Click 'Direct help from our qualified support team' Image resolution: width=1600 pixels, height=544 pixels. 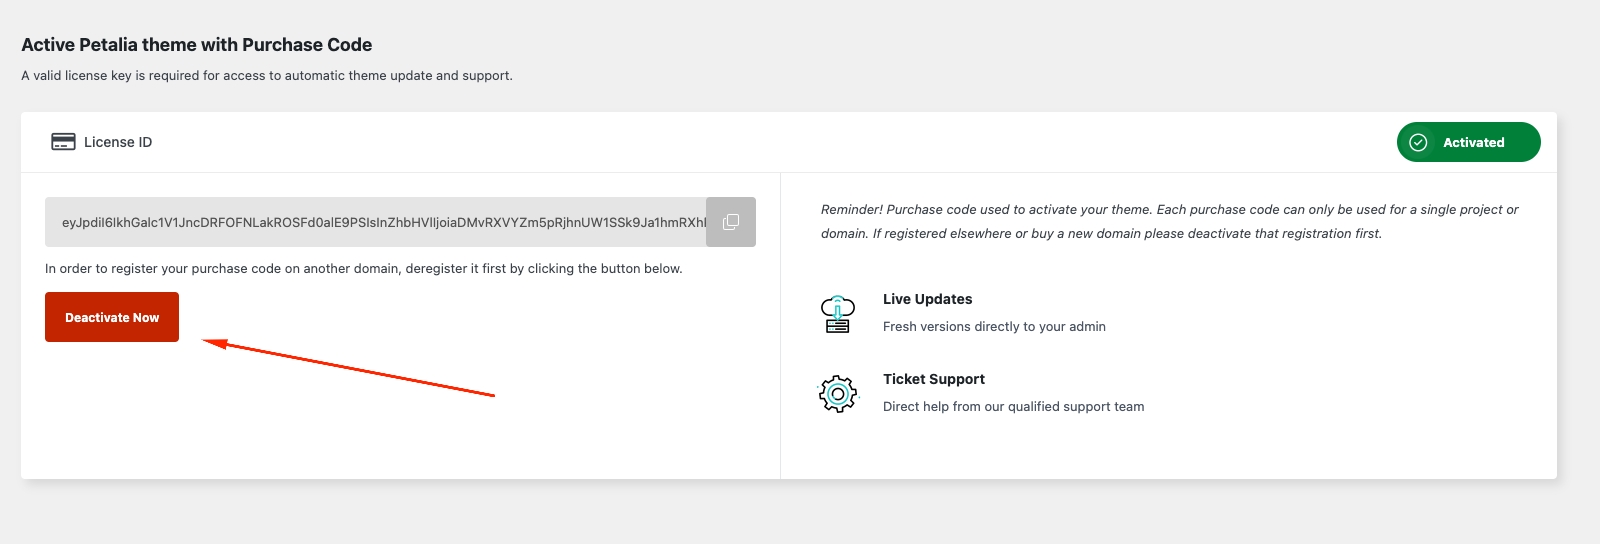pos(1013,406)
